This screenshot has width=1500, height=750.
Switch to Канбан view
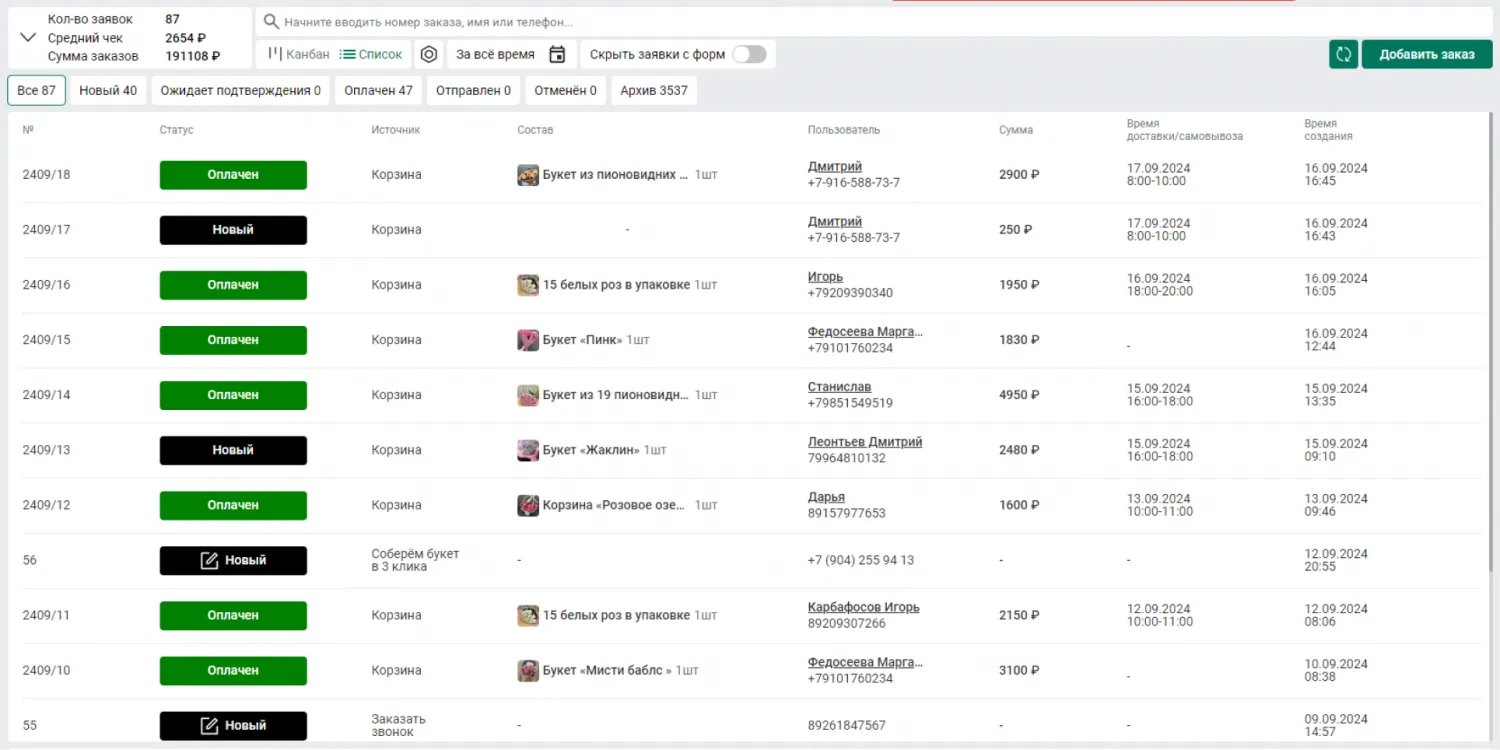point(298,54)
